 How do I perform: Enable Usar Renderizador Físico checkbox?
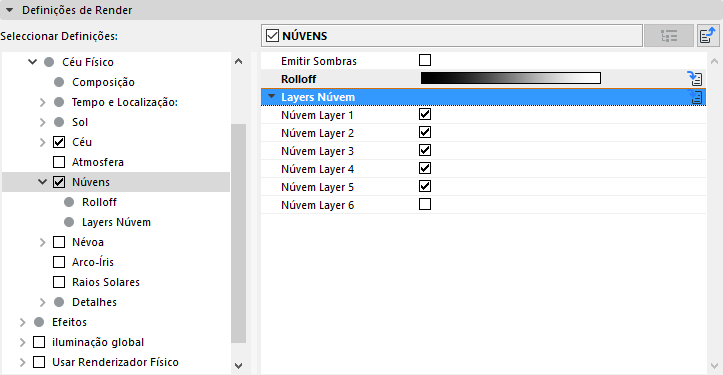click(39, 362)
